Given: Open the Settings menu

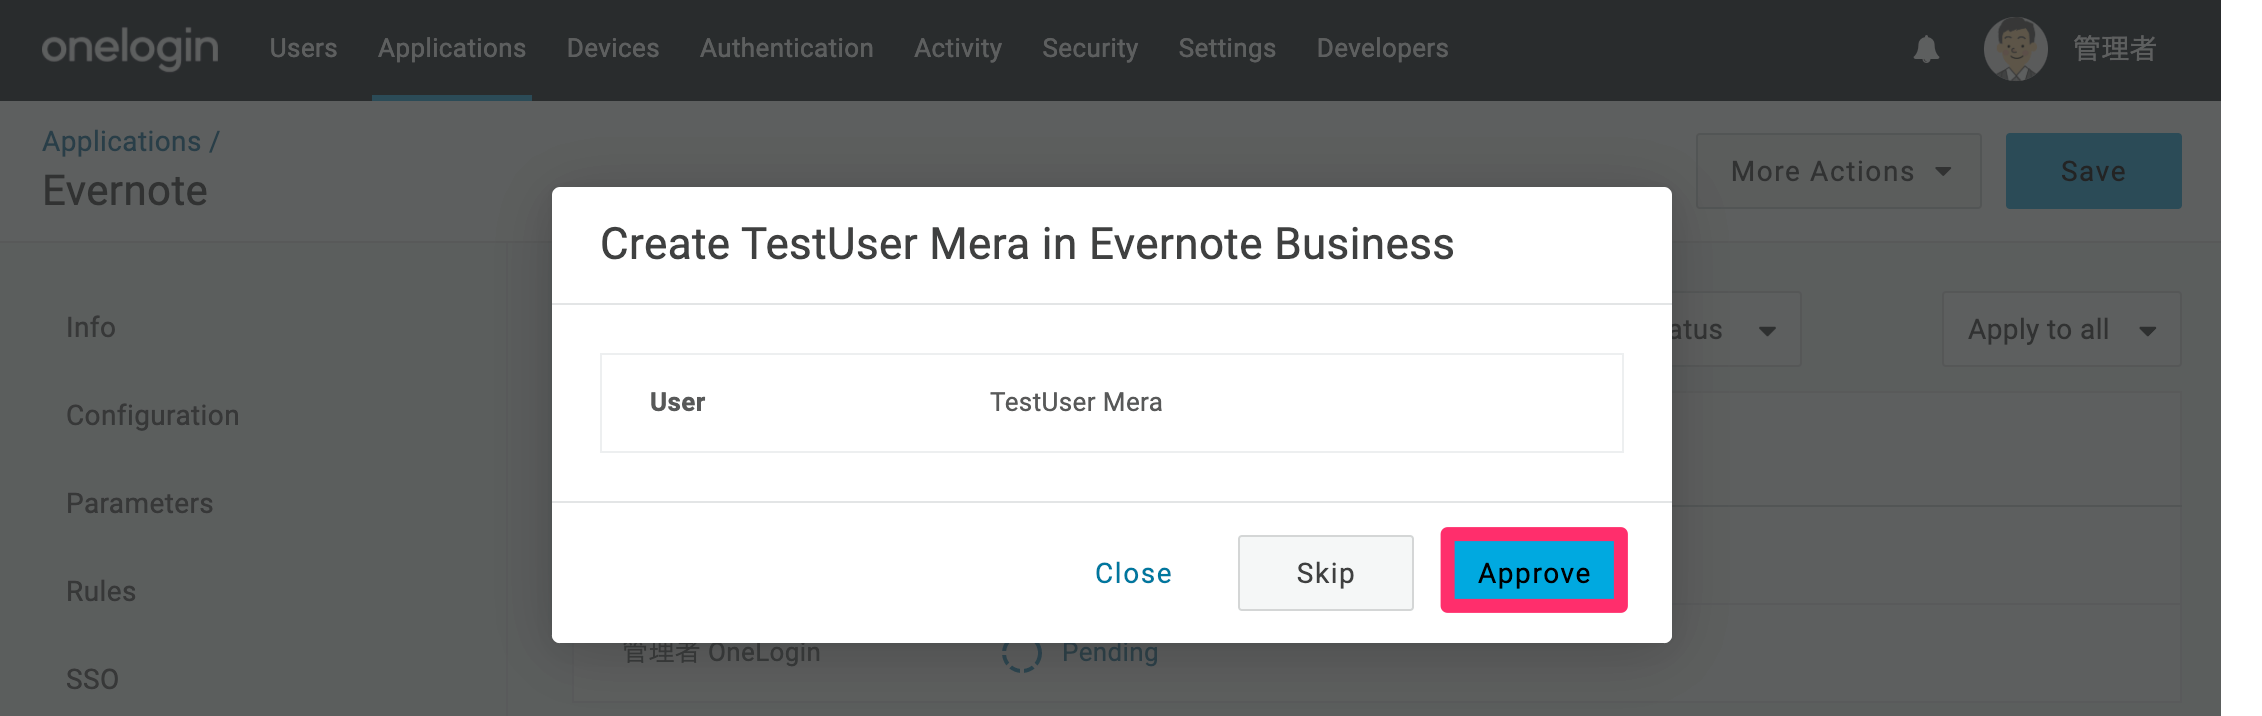Looking at the screenshot, I should pos(1227,48).
